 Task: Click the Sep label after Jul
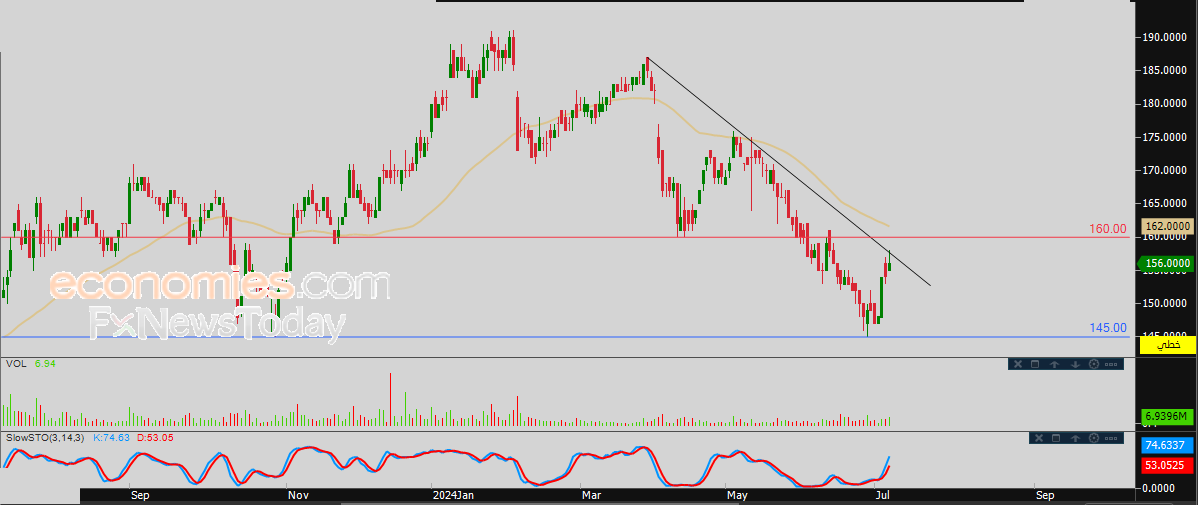(x=1044, y=496)
